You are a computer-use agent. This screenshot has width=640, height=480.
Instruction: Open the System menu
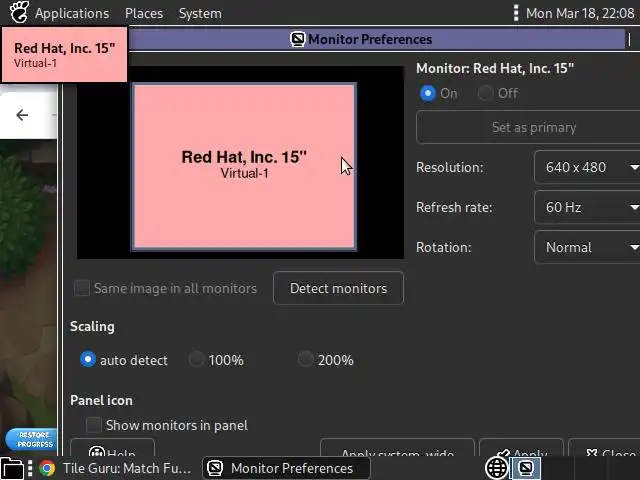pos(200,13)
